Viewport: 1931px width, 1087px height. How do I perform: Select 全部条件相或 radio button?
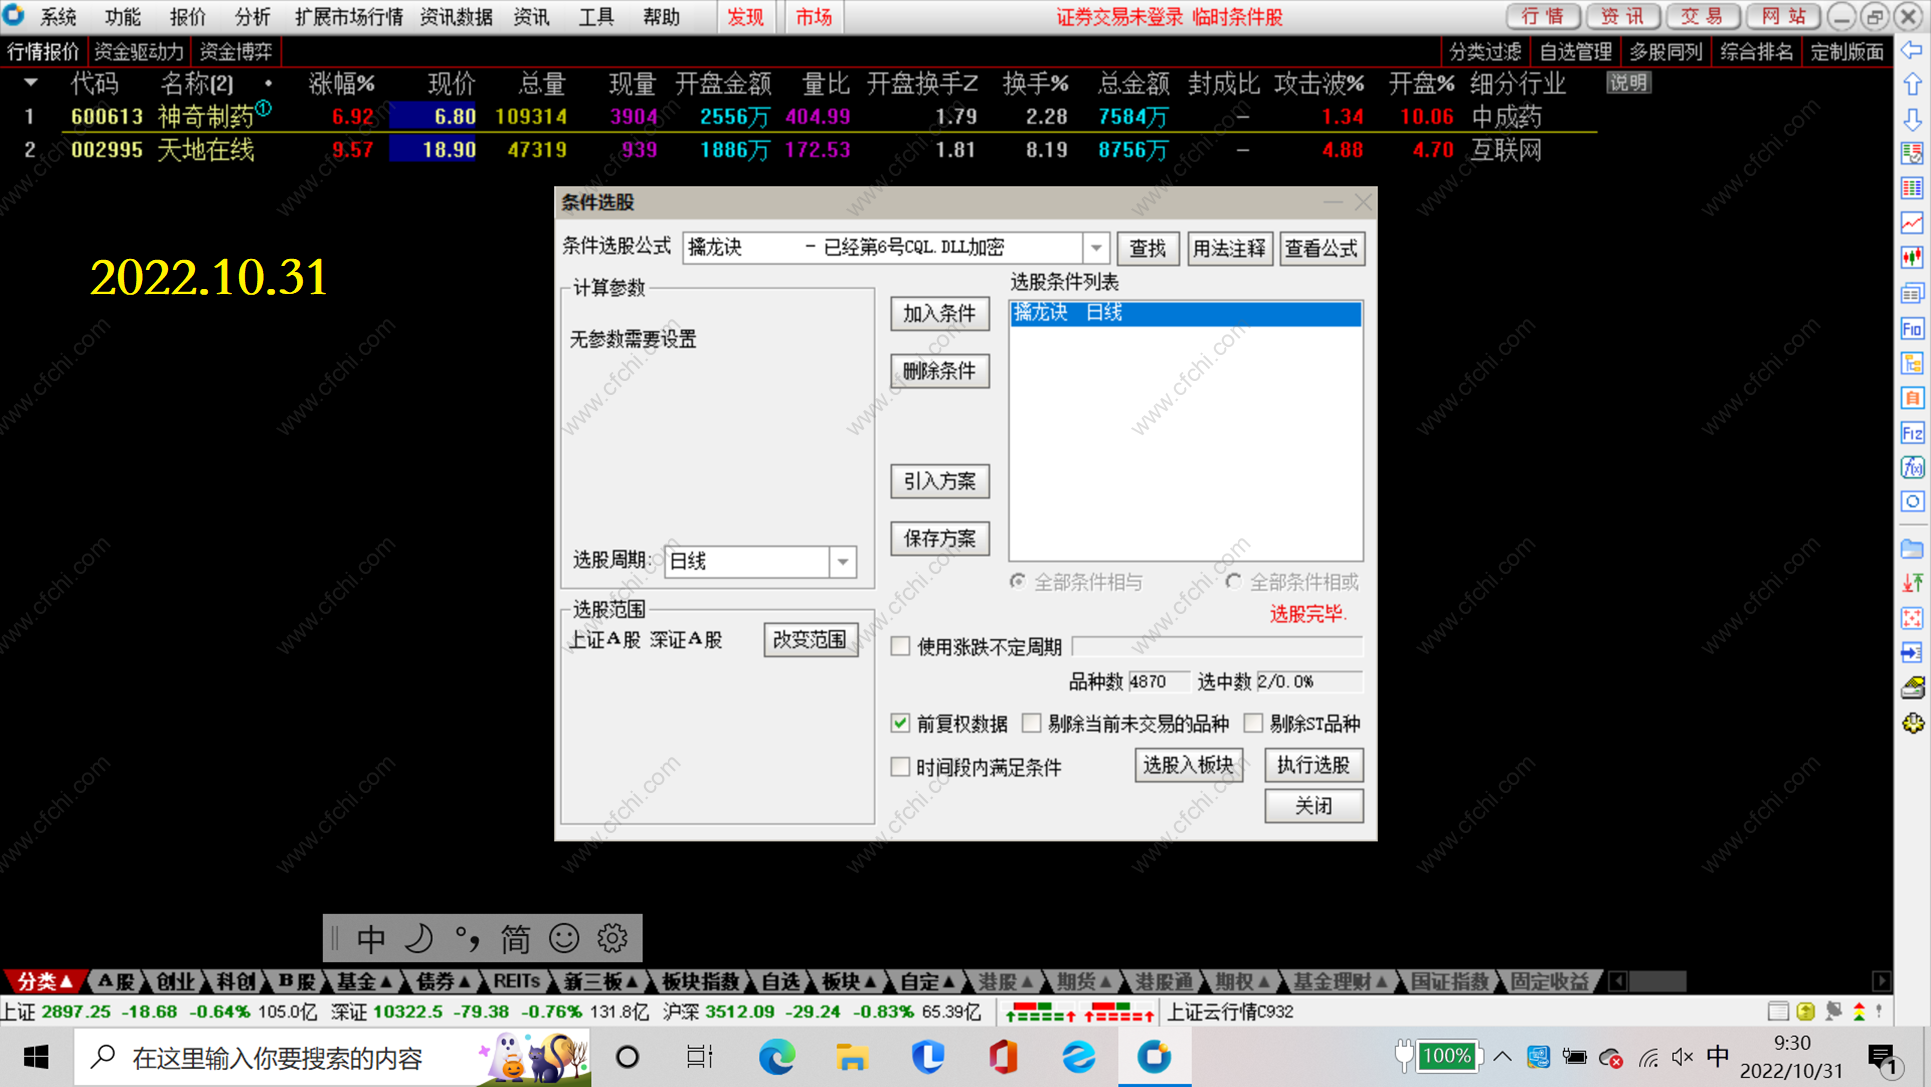click(1233, 582)
